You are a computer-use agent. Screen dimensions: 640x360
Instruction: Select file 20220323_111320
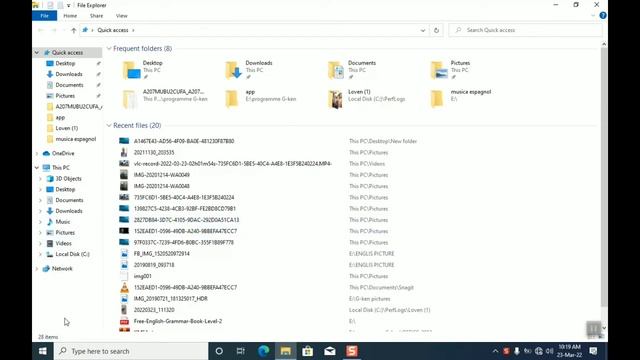tap(154, 310)
